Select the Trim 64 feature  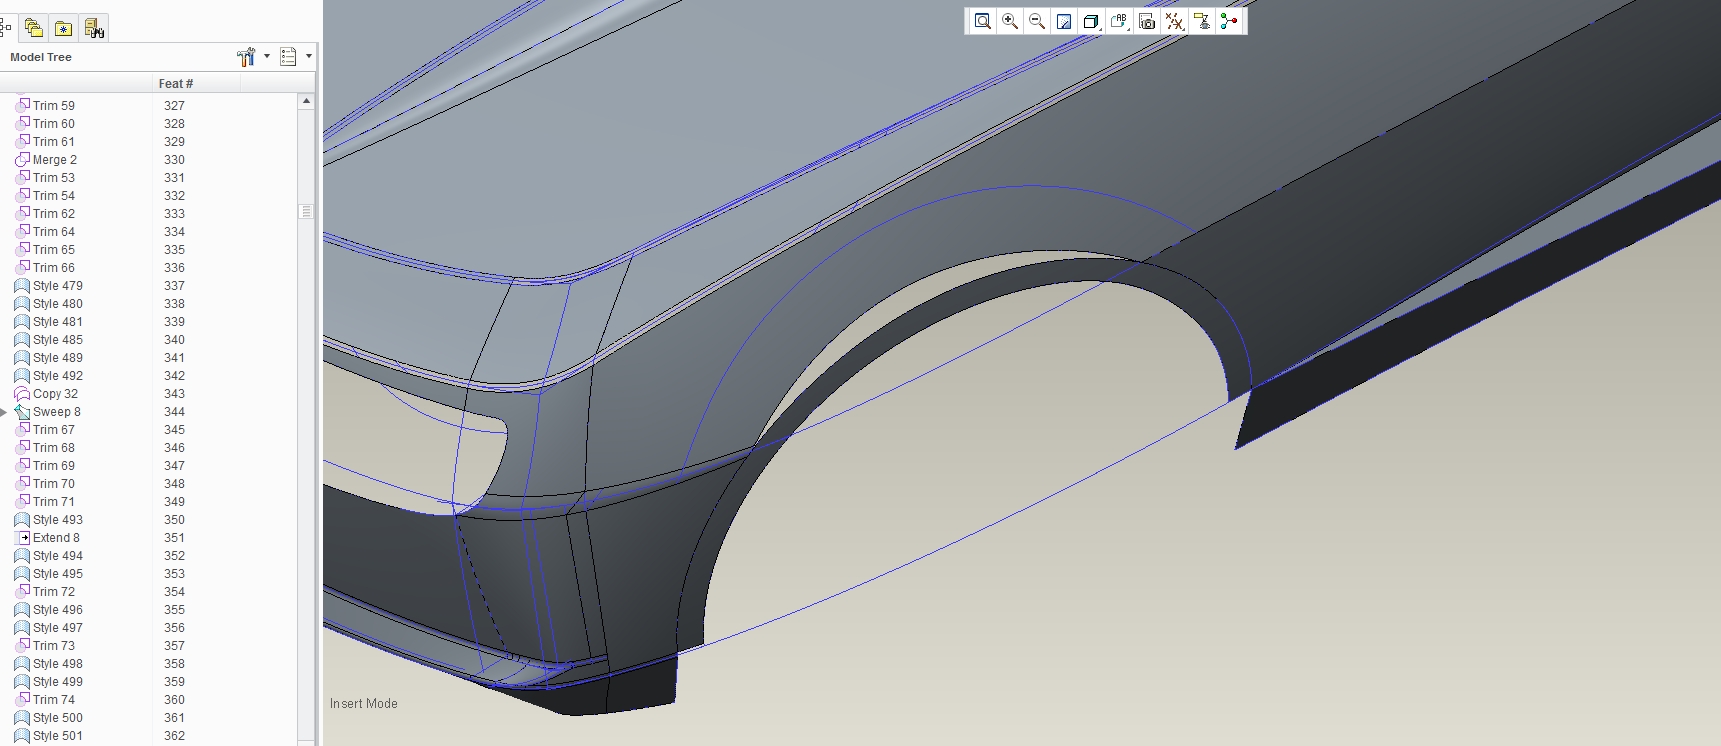(53, 232)
